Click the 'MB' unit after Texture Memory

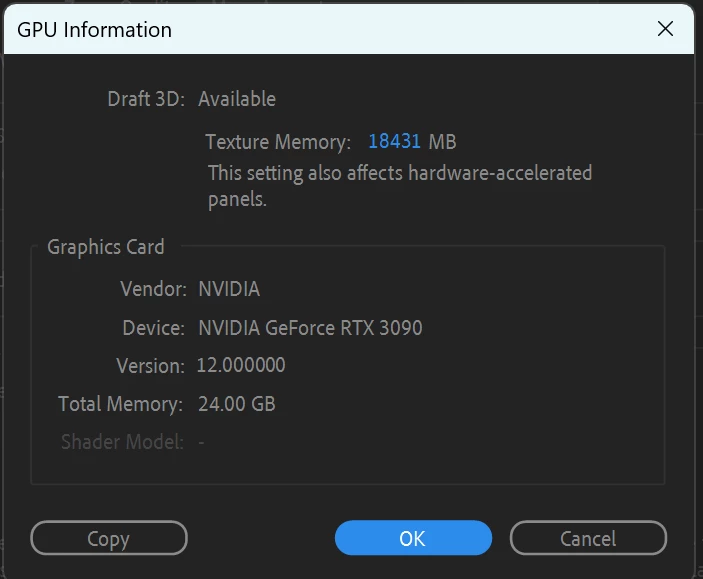tap(443, 142)
